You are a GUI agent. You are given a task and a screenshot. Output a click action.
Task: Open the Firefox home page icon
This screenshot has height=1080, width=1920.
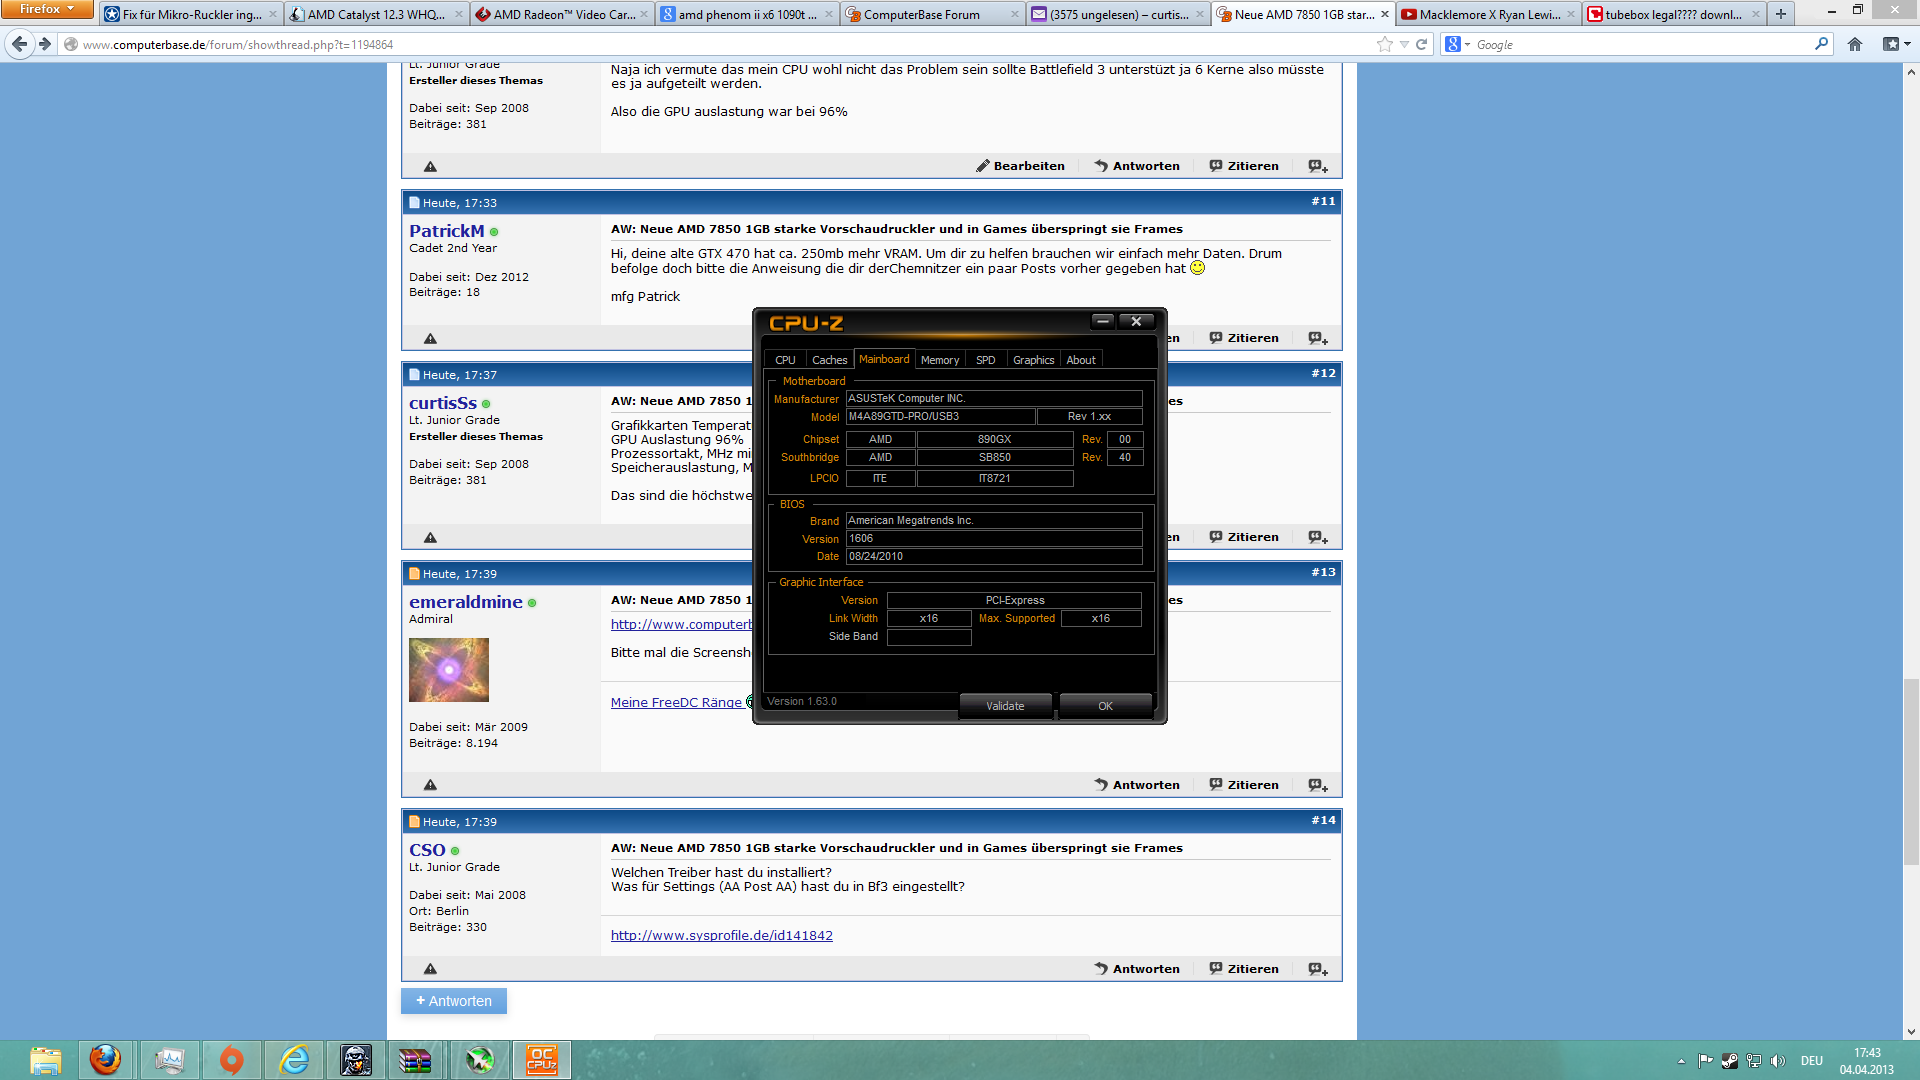1855,44
